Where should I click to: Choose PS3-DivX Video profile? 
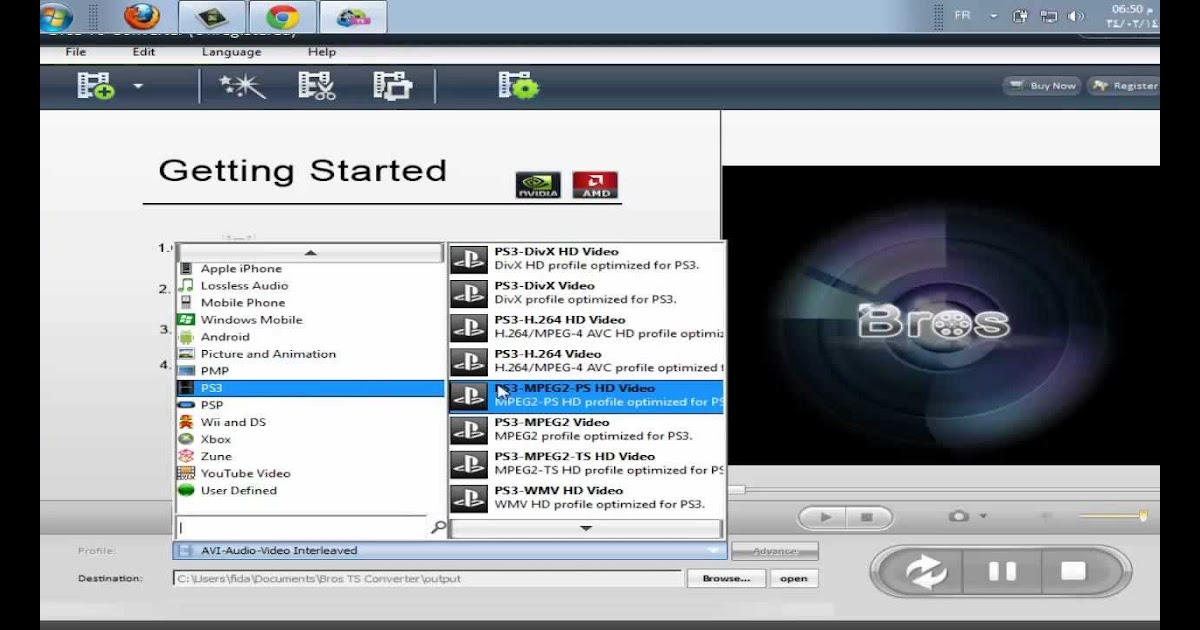587,293
